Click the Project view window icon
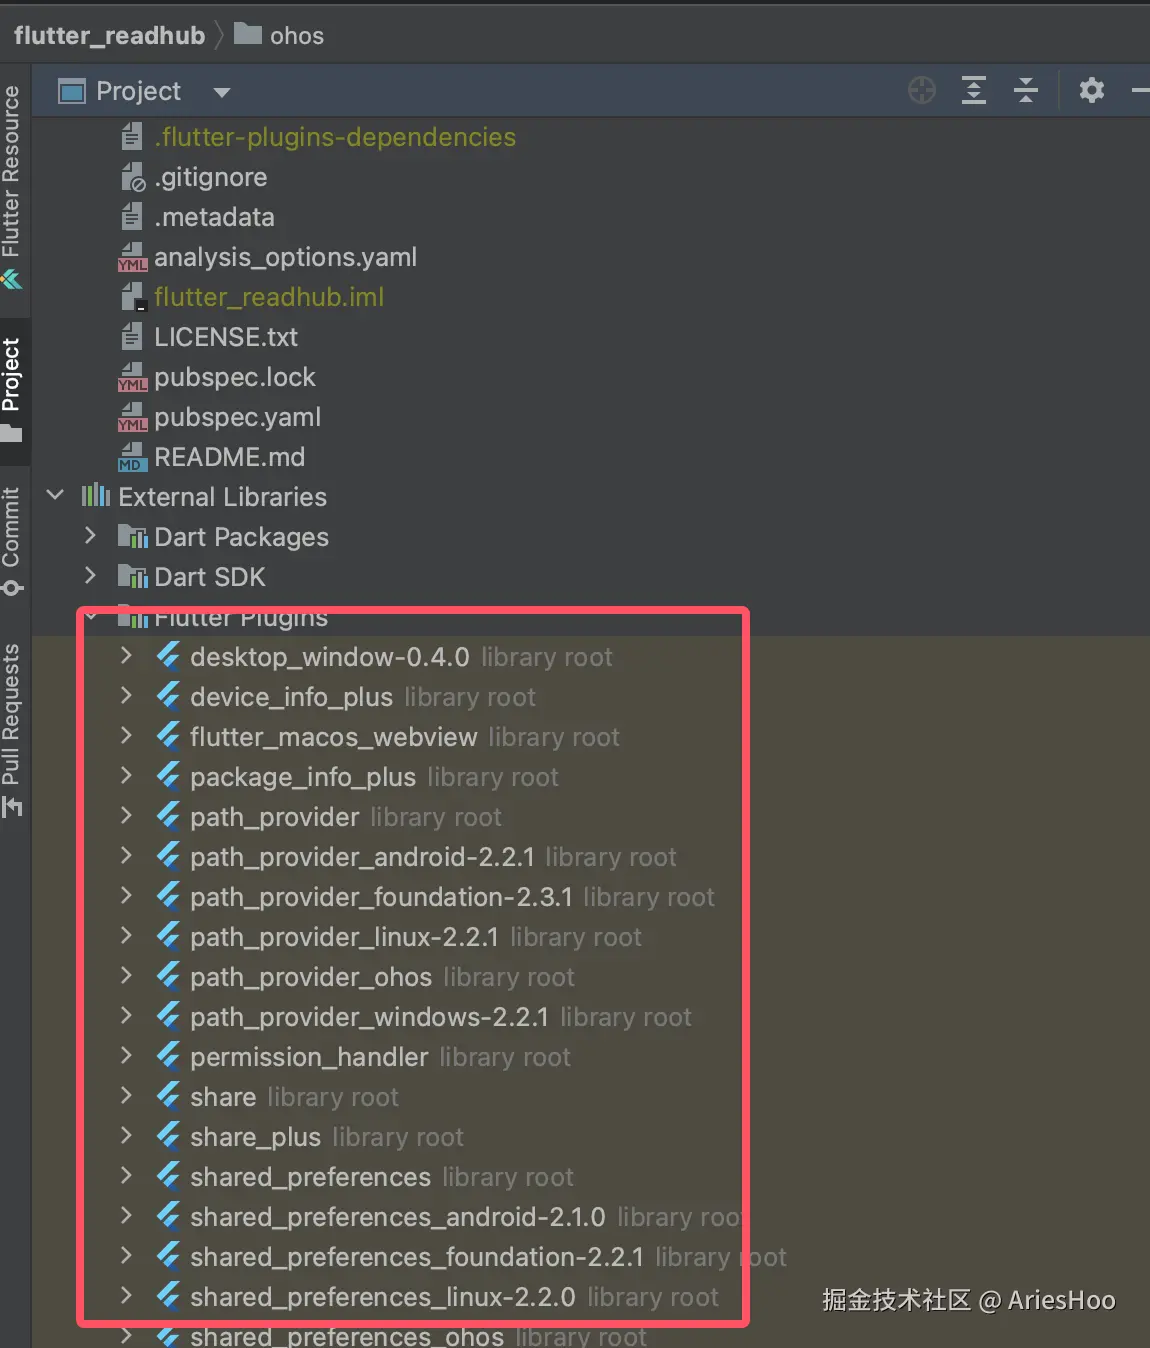The width and height of the screenshot is (1150, 1348). [72, 92]
